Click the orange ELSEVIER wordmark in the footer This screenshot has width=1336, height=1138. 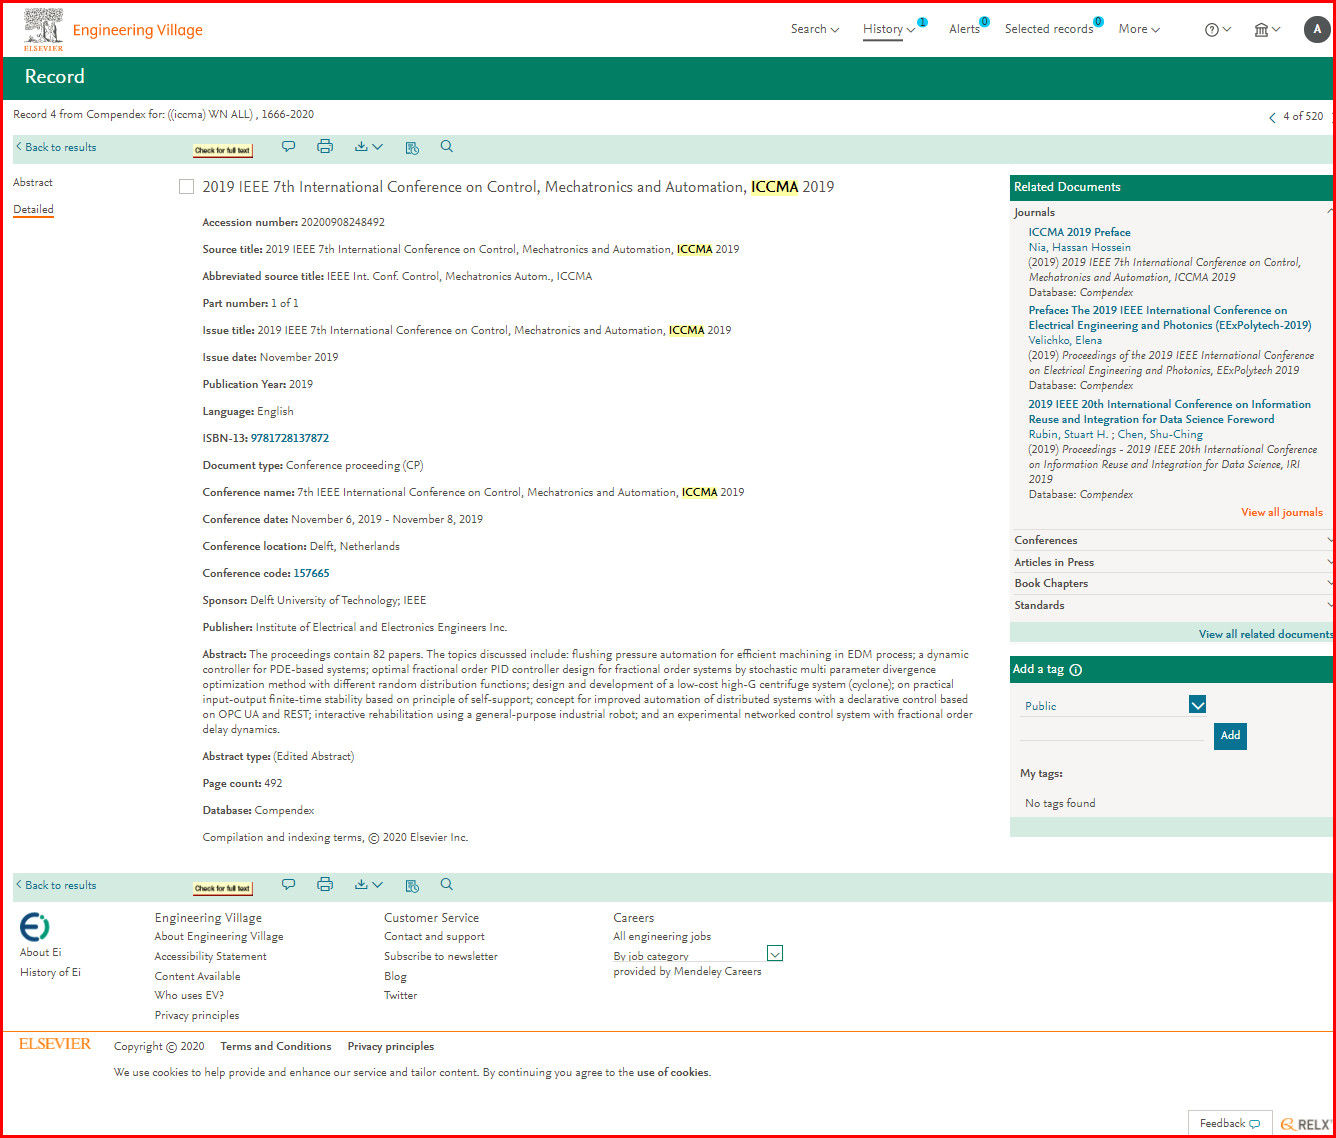pos(55,1044)
